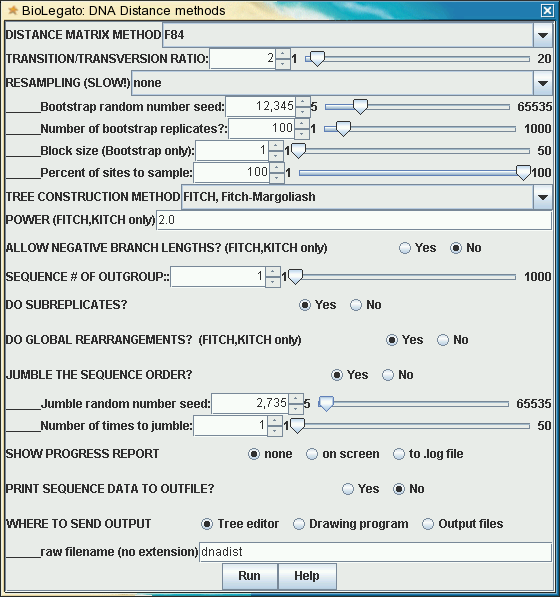Select No for allow negative branch lengths

466,248
